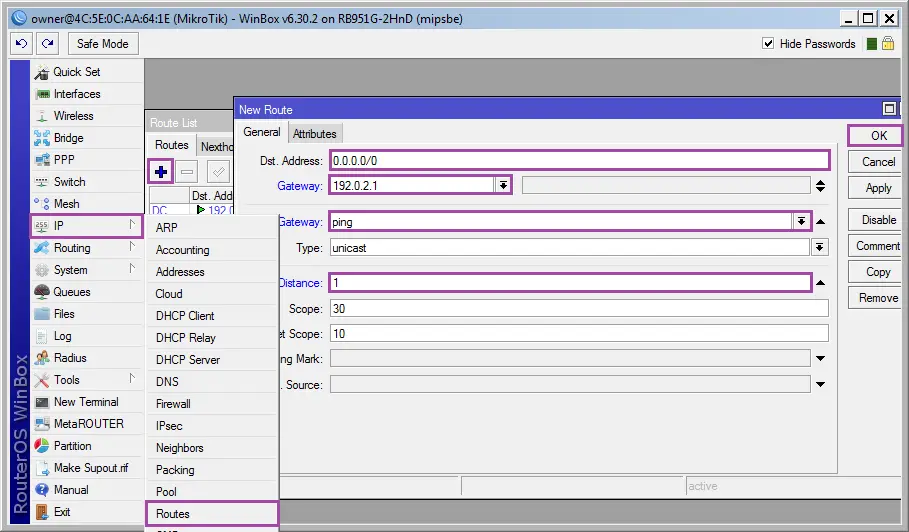Image resolution: width=909 pixels, height=532 pixels.
Task: Expand the Pref. Source arrow
Action: [820, 384]
